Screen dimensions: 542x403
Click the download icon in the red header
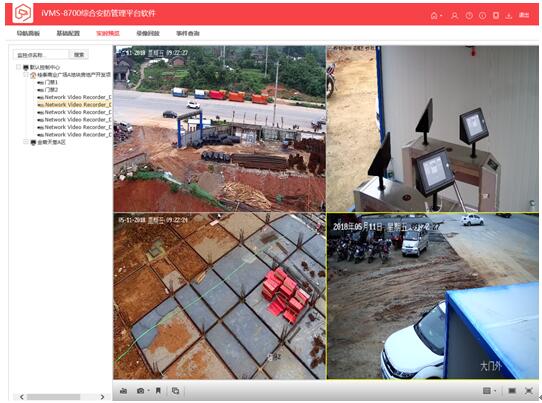pyautogui.click(x=508, y=16)
